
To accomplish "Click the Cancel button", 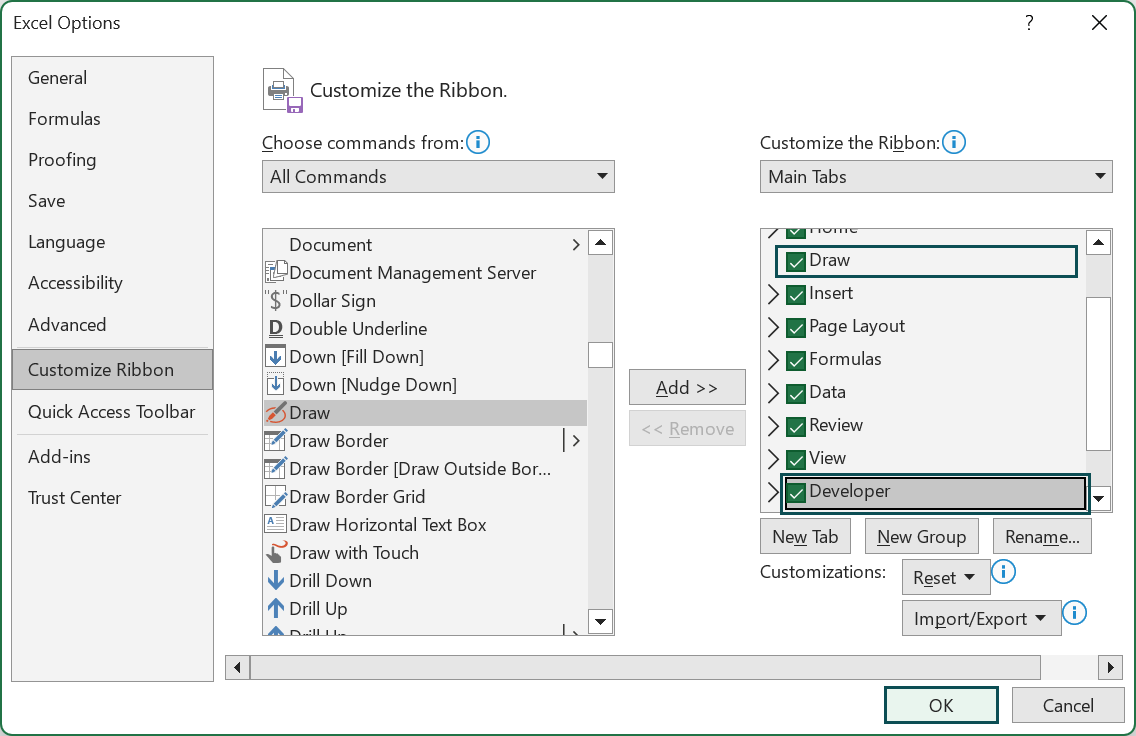I will click(x=1068, y=706).
